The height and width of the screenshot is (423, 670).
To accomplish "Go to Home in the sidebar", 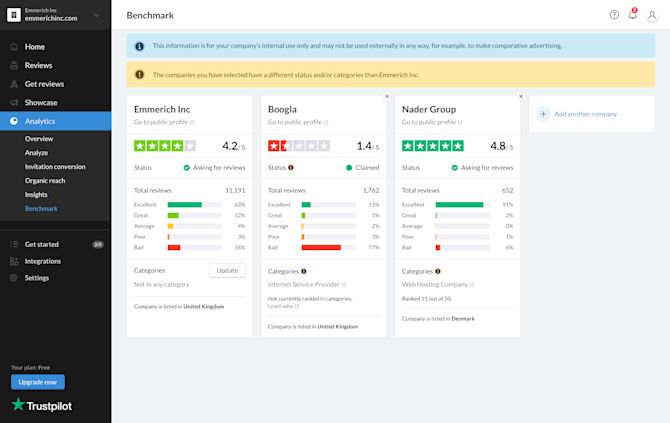I will (35, 47).
